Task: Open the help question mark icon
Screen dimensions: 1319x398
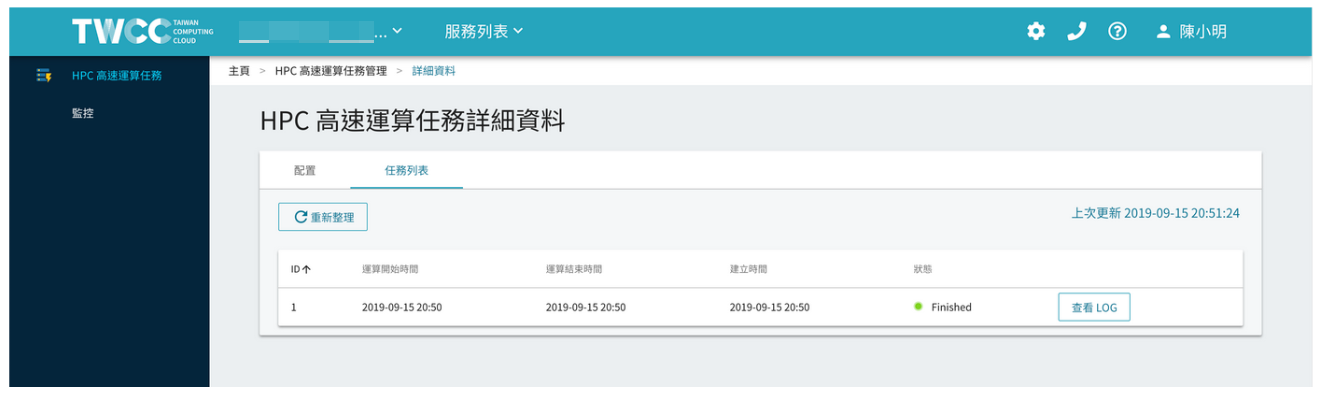Action: pos(1118,31)
